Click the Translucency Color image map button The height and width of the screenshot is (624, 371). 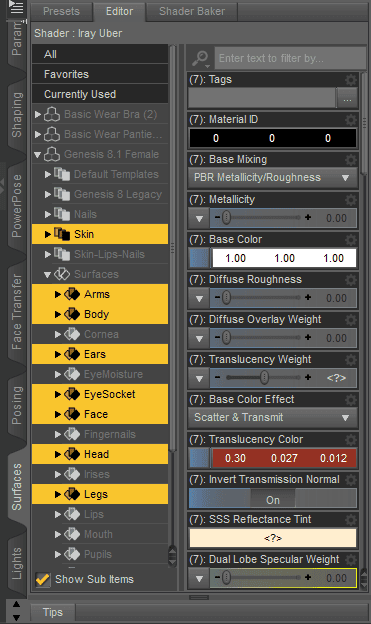(199, 458)
